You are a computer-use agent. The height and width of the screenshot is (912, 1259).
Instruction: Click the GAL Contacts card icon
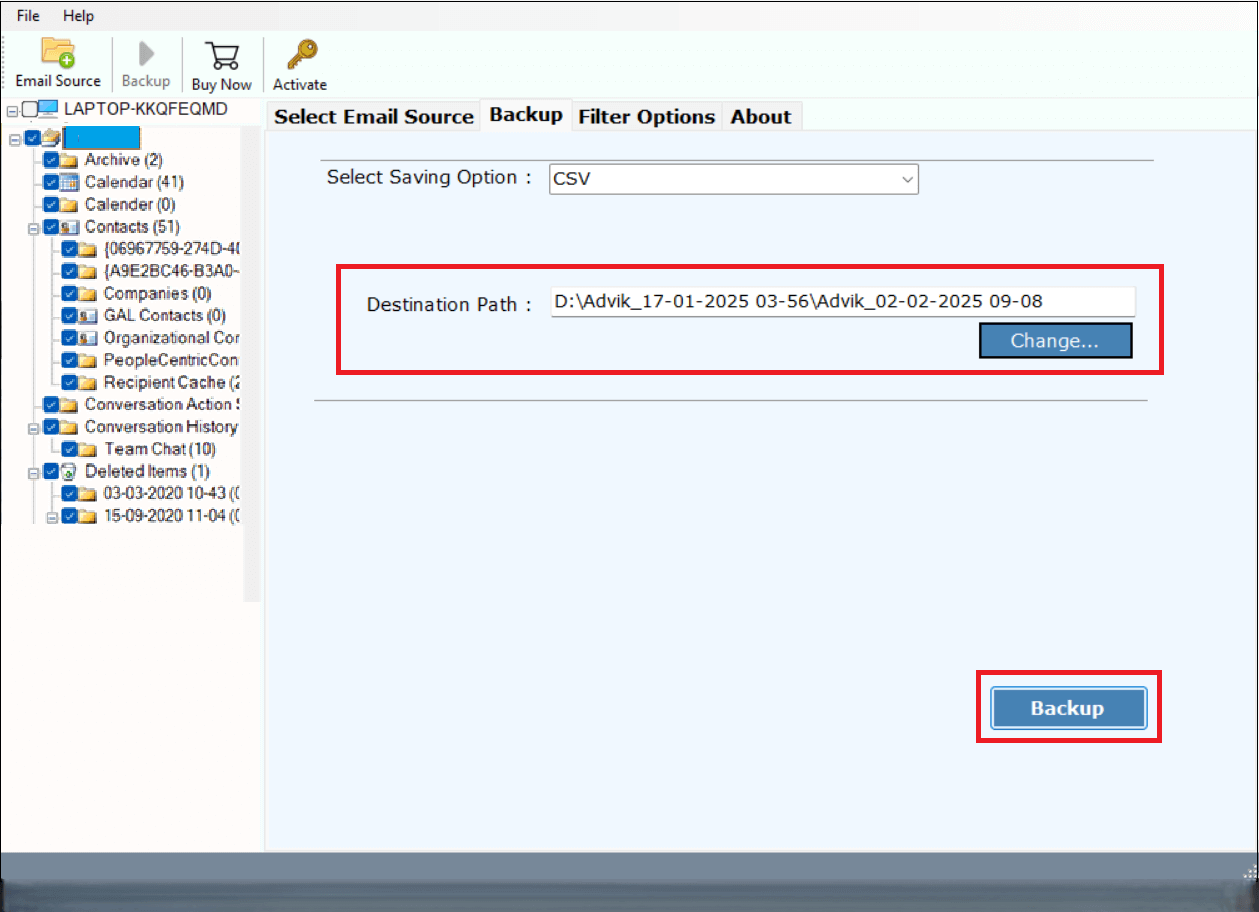(87, 316)
